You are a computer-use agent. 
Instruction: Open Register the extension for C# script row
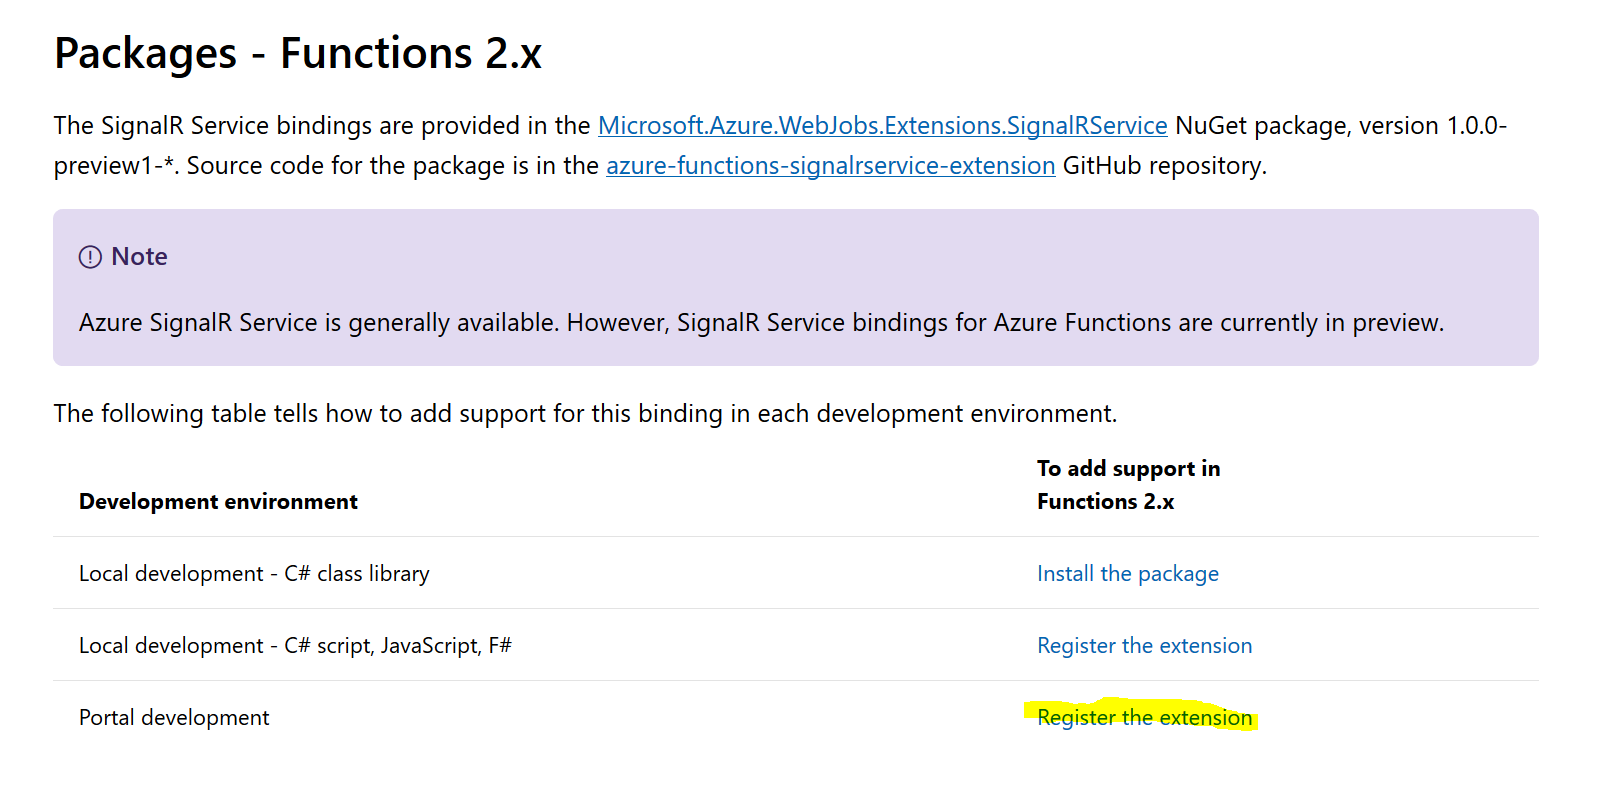point(1144,646)
